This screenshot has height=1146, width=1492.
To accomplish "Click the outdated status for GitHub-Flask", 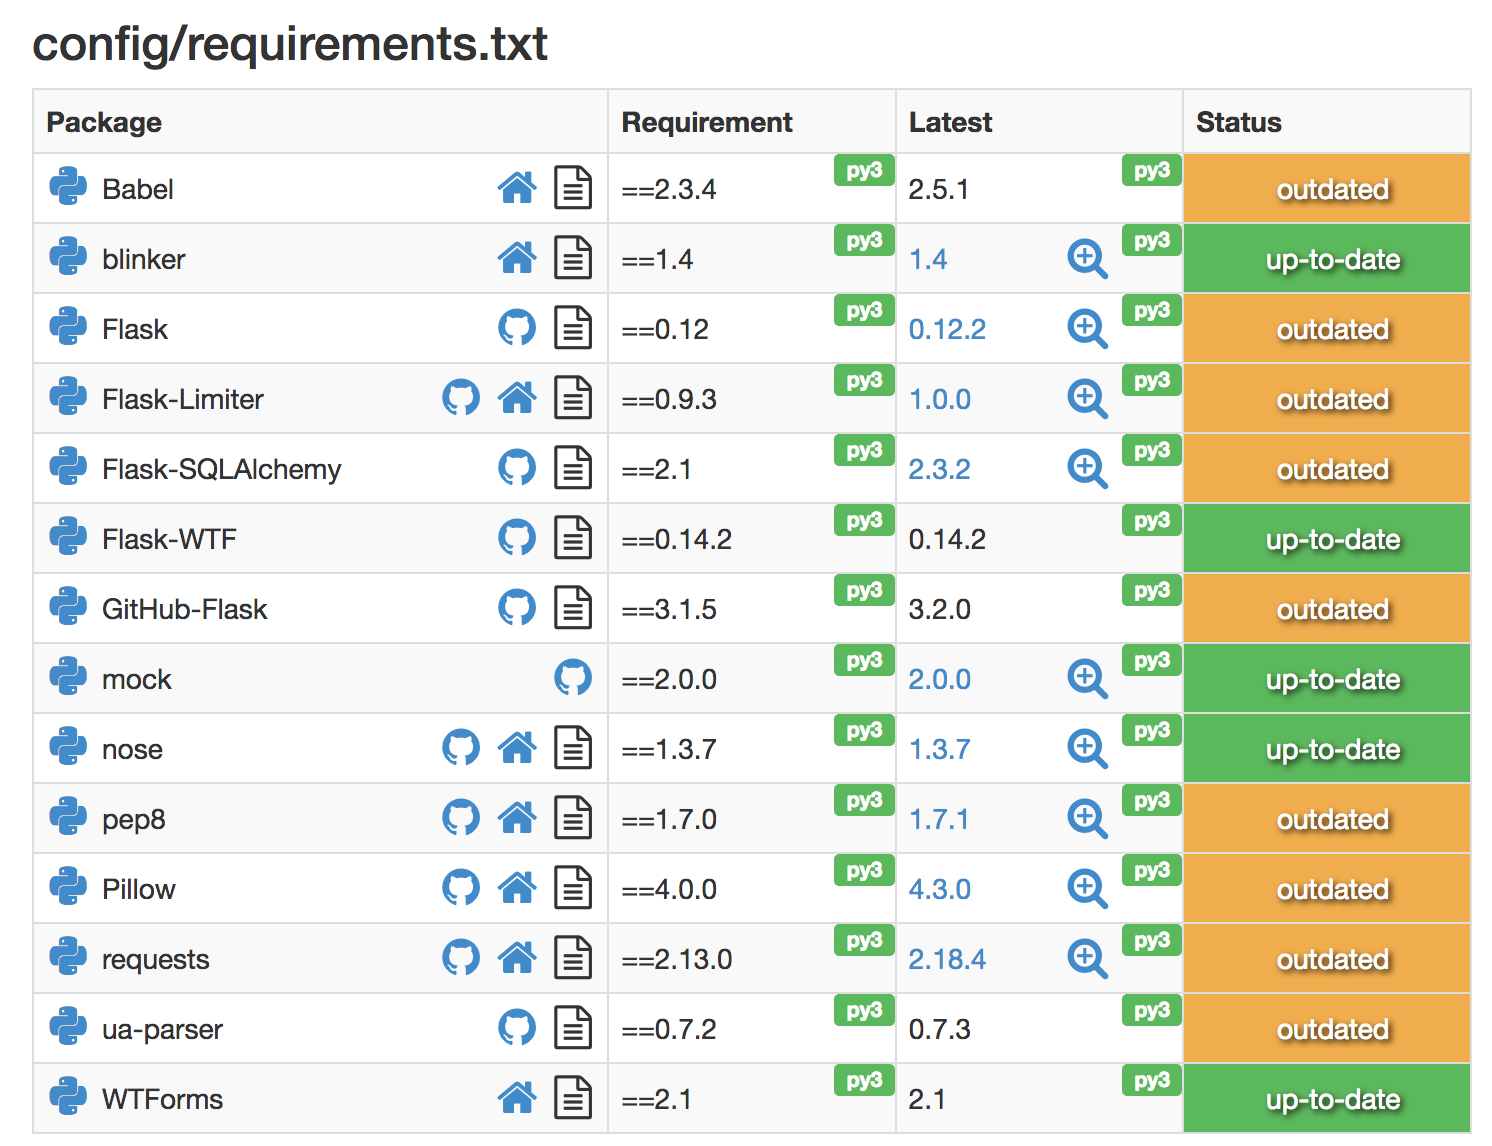I will tap(1327, 608).
